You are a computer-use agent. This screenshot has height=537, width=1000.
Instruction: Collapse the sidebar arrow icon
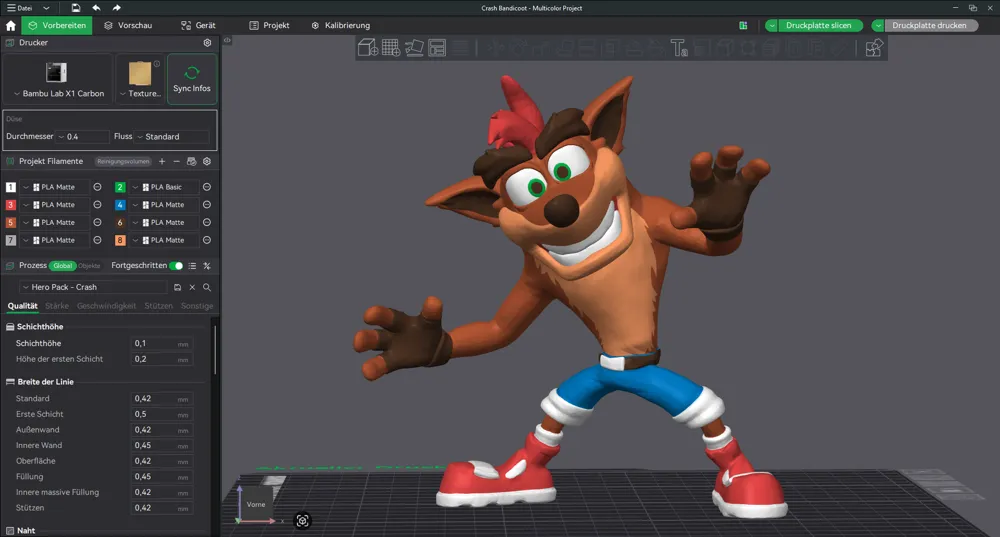[x=227, y=40]
